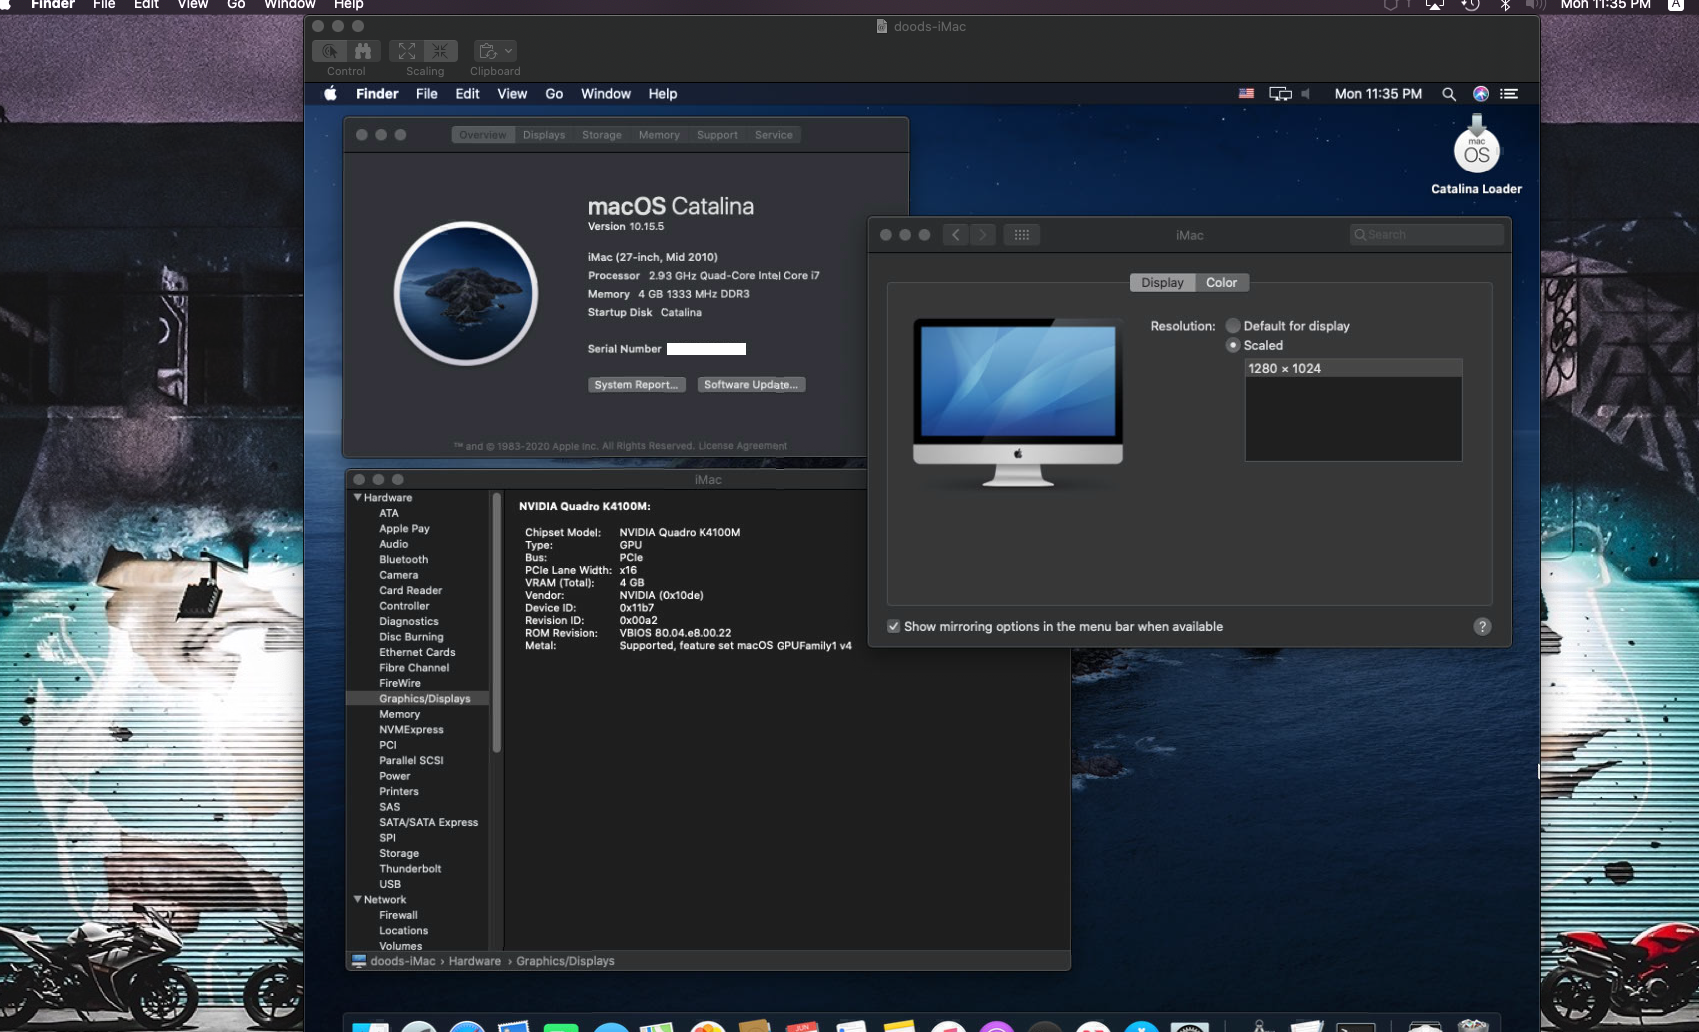Click the Software Update button
The height and width of the screenshot is (1032, 1699).
[x=751, y=385]
